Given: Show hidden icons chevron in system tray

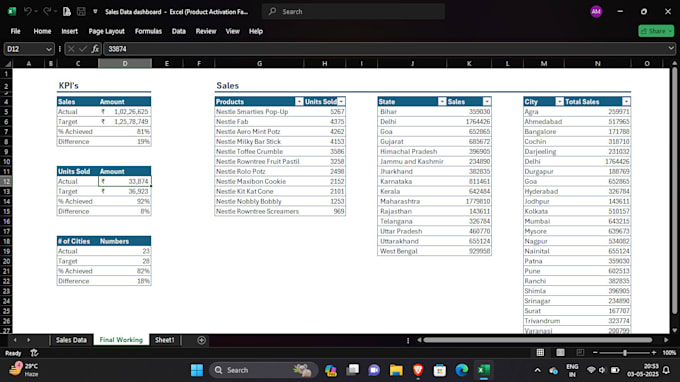Looking at the screenshot, I should [537, 370].
